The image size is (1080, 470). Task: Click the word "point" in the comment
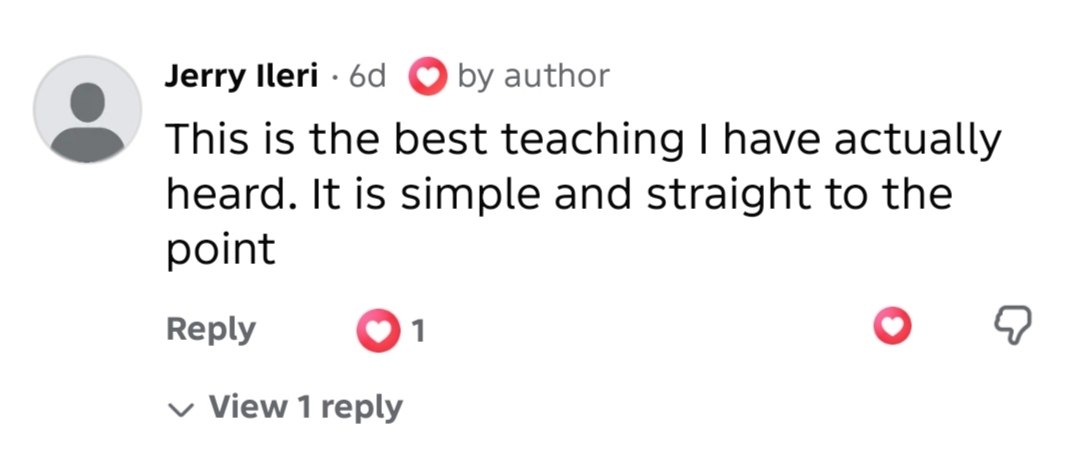220,249
